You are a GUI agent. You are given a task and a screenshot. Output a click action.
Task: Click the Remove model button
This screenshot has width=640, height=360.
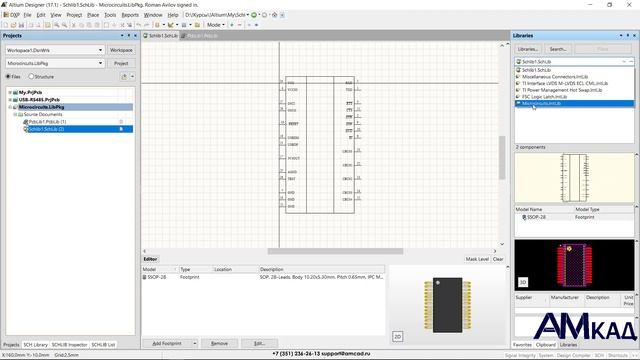(x=219, y=344)
